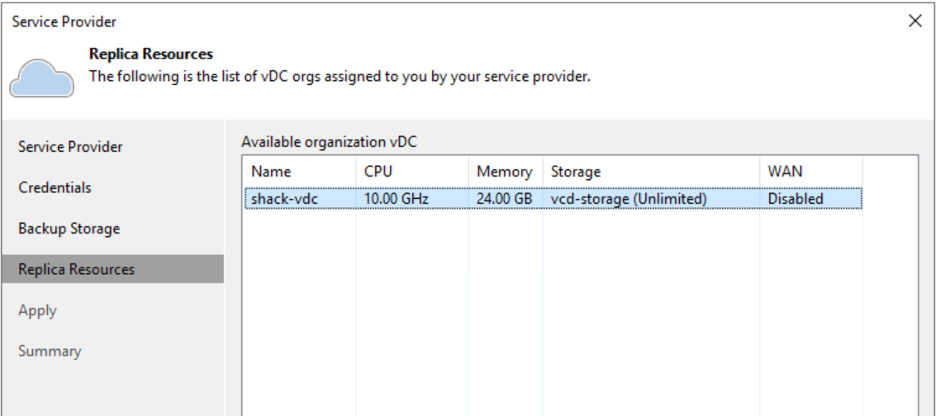Select the Apply step in the sidebar

coord(37,310)
